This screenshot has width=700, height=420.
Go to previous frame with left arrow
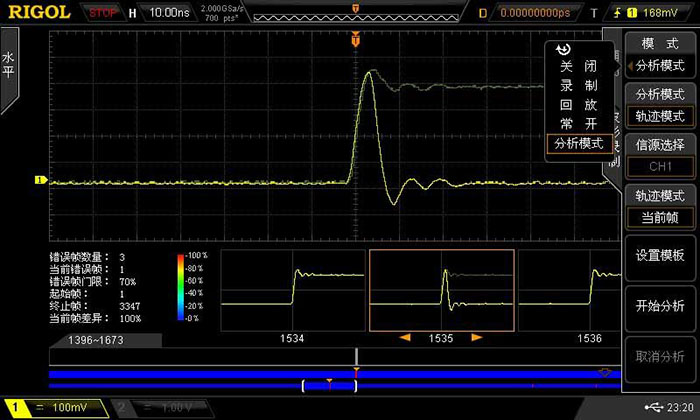(405, 338)
